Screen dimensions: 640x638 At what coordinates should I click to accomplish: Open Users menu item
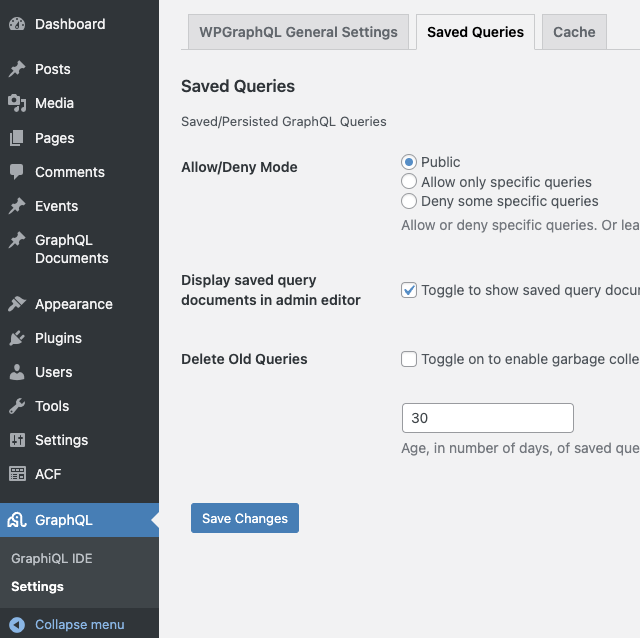click(80, 372)
